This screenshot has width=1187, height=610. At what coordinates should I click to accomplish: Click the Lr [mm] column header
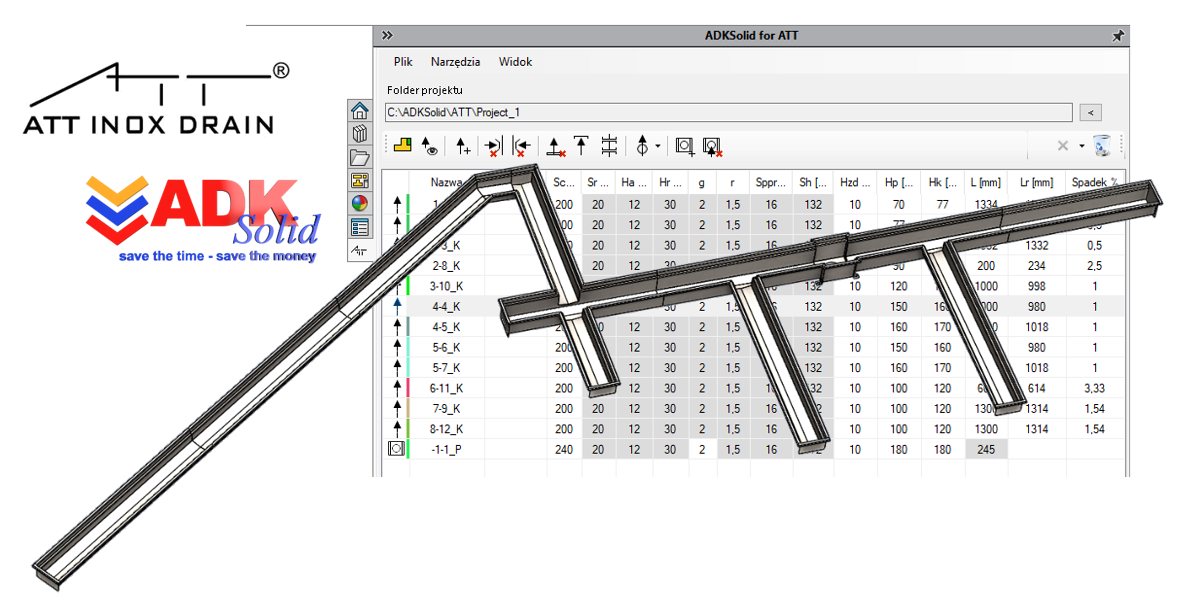(x=1036, y=182)
